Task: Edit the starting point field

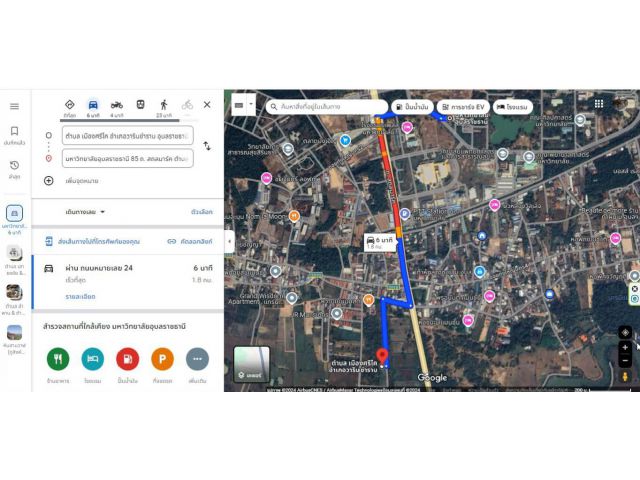Action: click(128, 136)
